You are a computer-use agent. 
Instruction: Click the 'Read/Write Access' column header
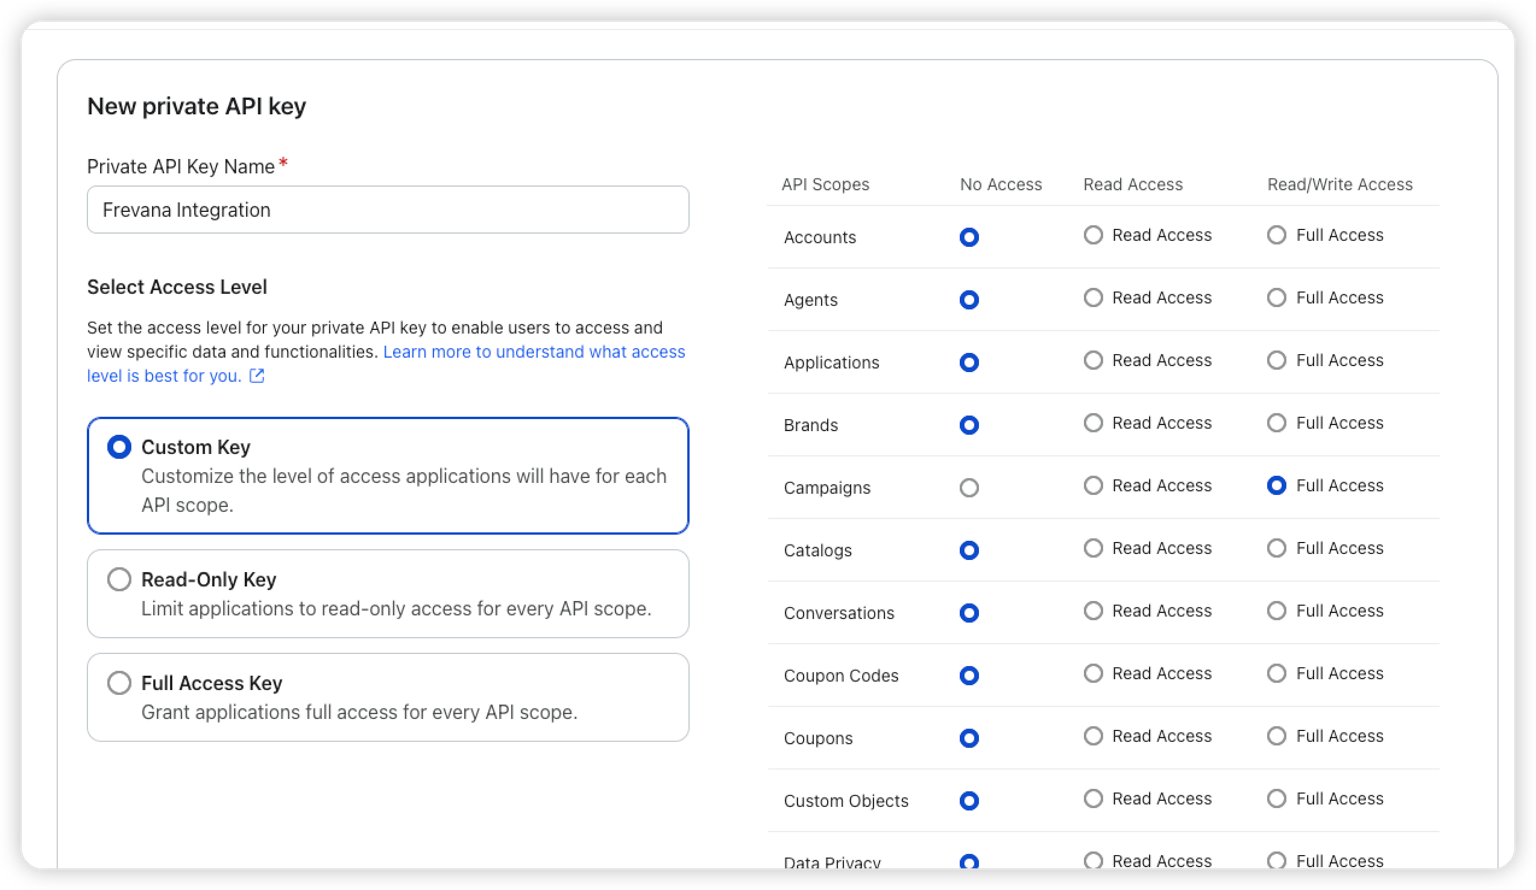click(1340, 184)
